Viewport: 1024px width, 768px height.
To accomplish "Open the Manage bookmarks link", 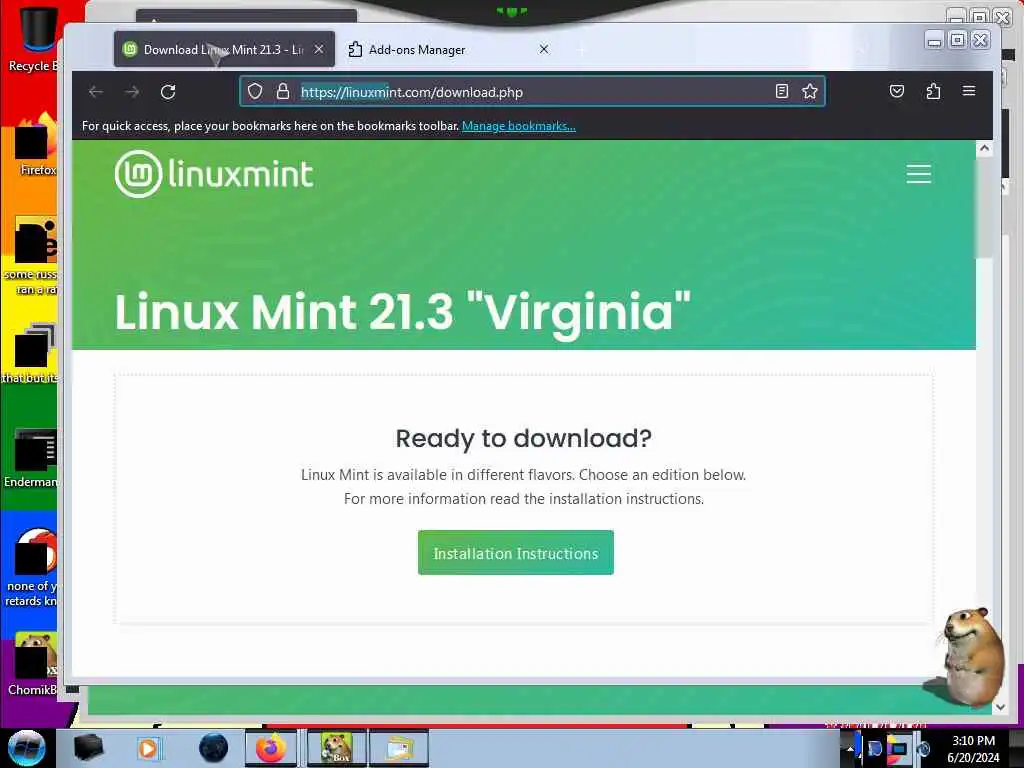I will (x=519, y=126).
